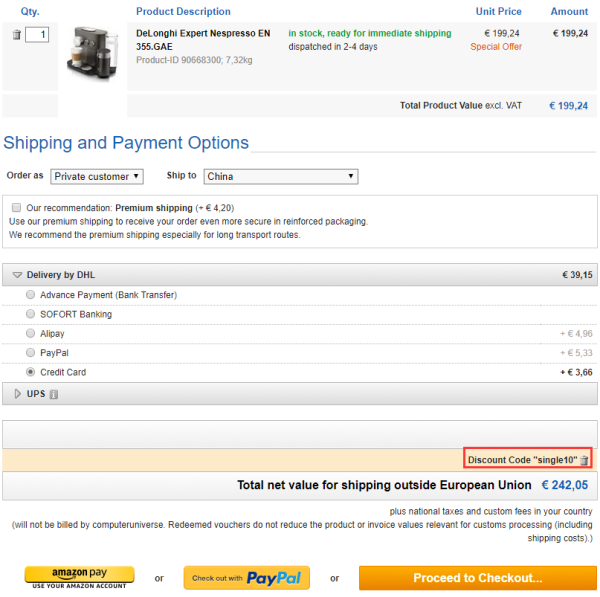Image resolution: width=600 pixels, height=597 pixels.
Task: Click the Qty. column header
Action: (30, 11)
